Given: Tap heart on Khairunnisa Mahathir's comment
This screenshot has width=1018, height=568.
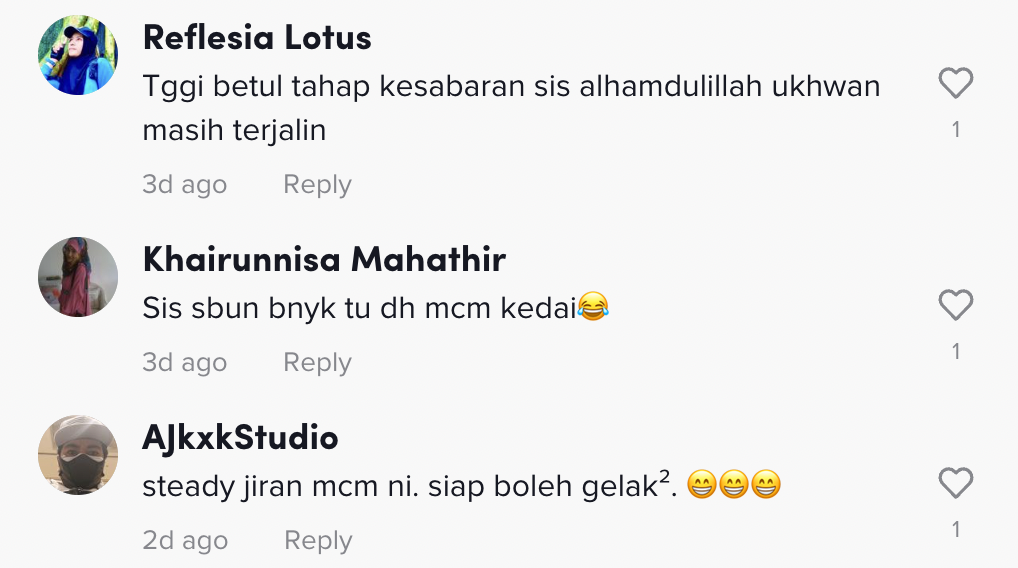Looking at the screenshot, I should point(956,305).
